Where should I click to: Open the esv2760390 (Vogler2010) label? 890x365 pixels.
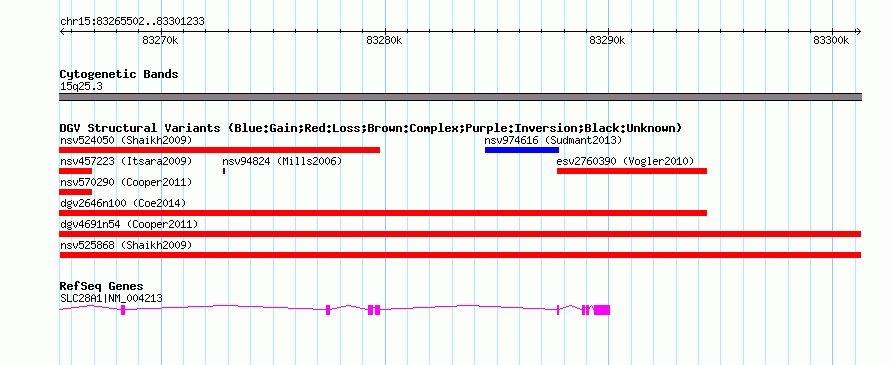click(625, 161)
